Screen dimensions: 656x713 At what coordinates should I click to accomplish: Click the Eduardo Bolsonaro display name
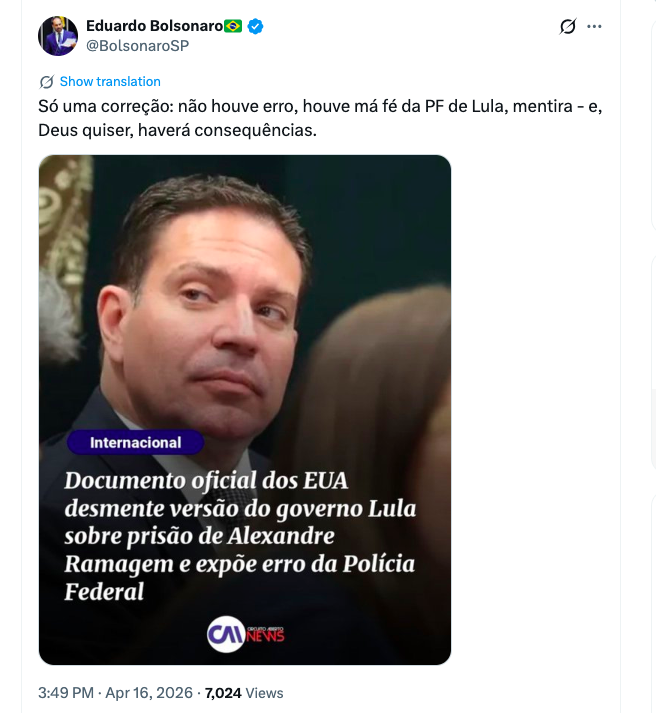coord(153,26)
